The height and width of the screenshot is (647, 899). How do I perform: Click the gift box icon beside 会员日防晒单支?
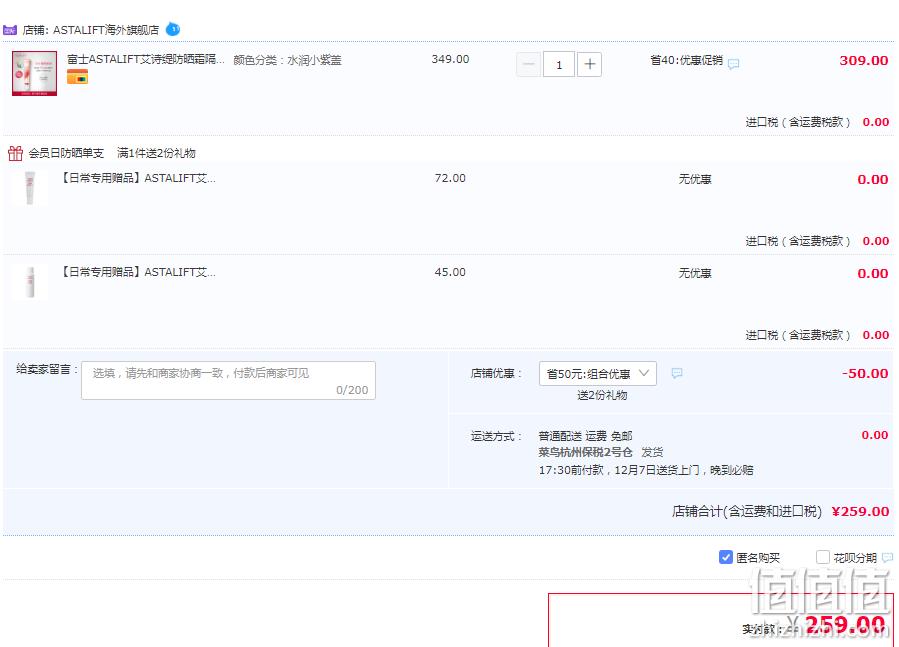(15, 153)
